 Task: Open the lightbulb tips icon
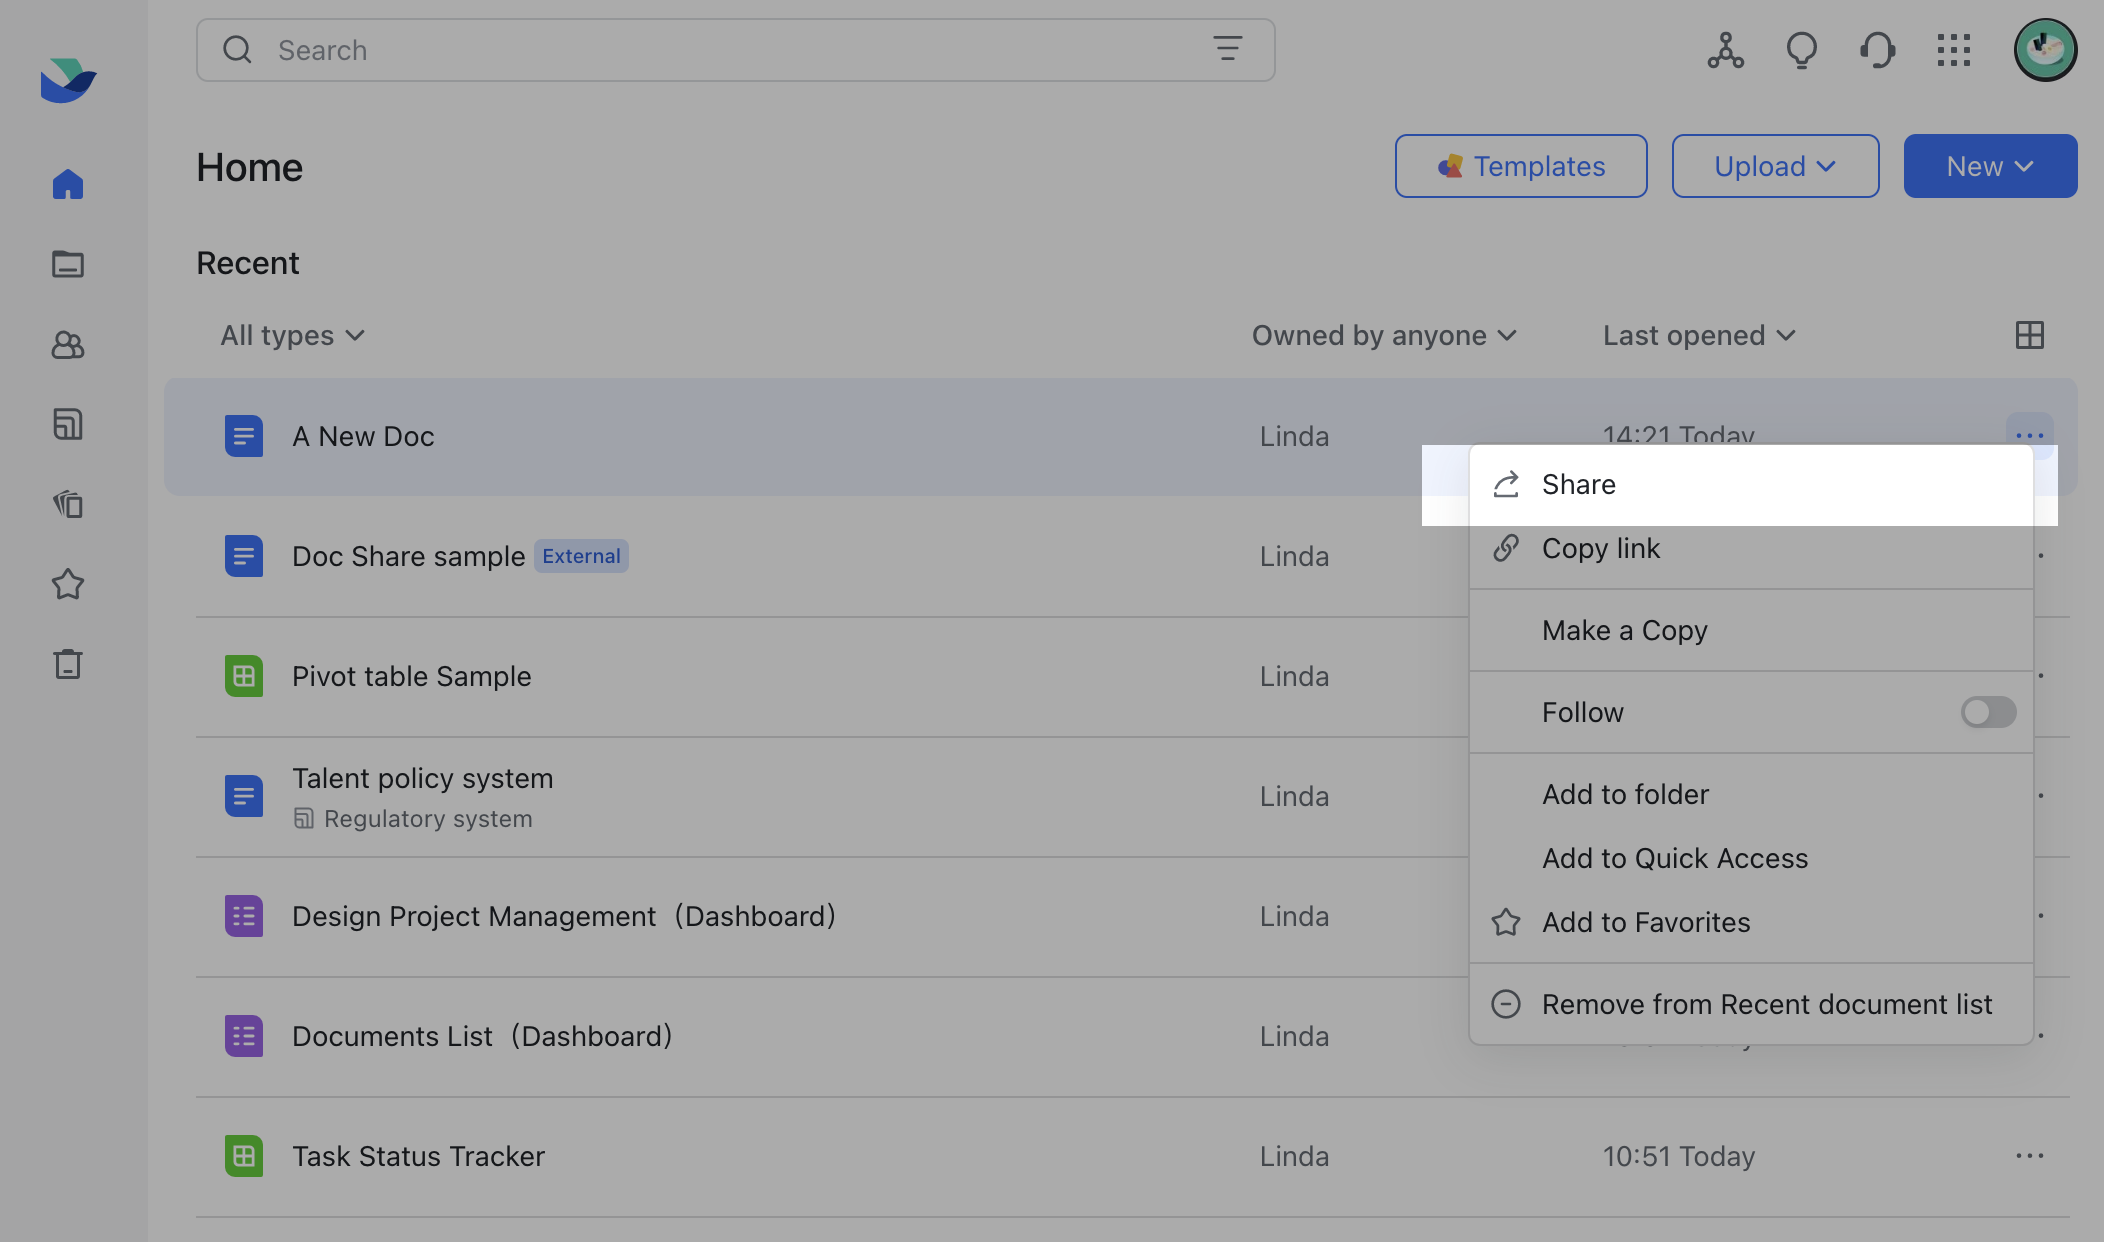pyautogui.click(x=1801, y=50)
